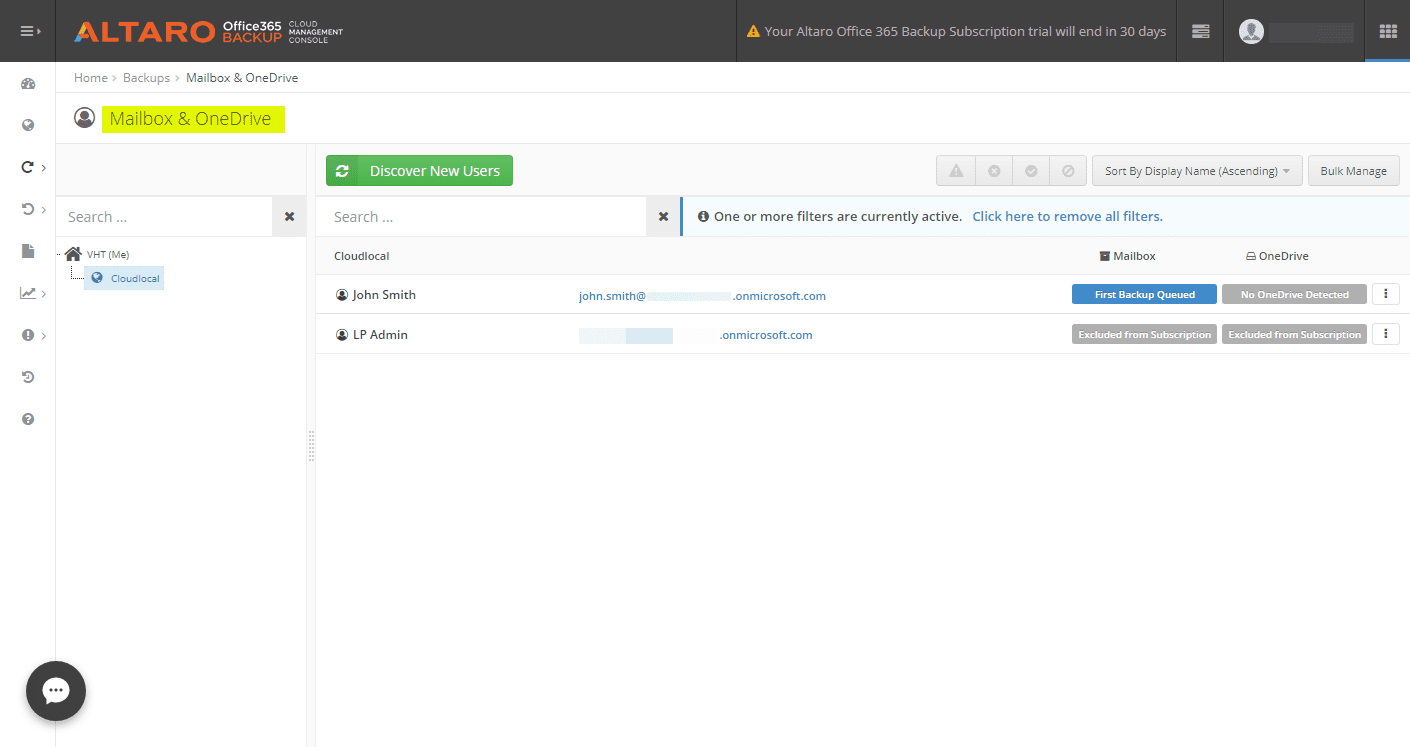Click LP Admin's Mailbox Excluded from Subscription badge
Image resolution: width=1410 pixels, height=747 pixels.
1144,334
